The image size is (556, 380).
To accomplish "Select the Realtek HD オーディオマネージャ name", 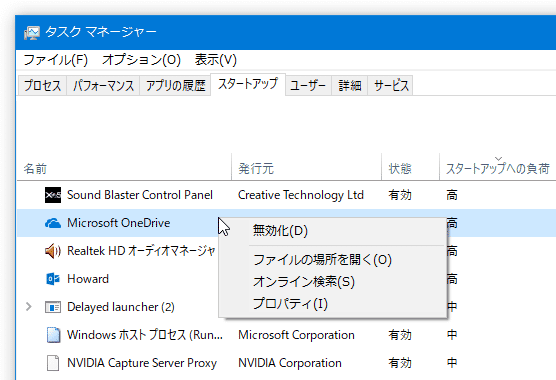I will [x=141, y=251].
